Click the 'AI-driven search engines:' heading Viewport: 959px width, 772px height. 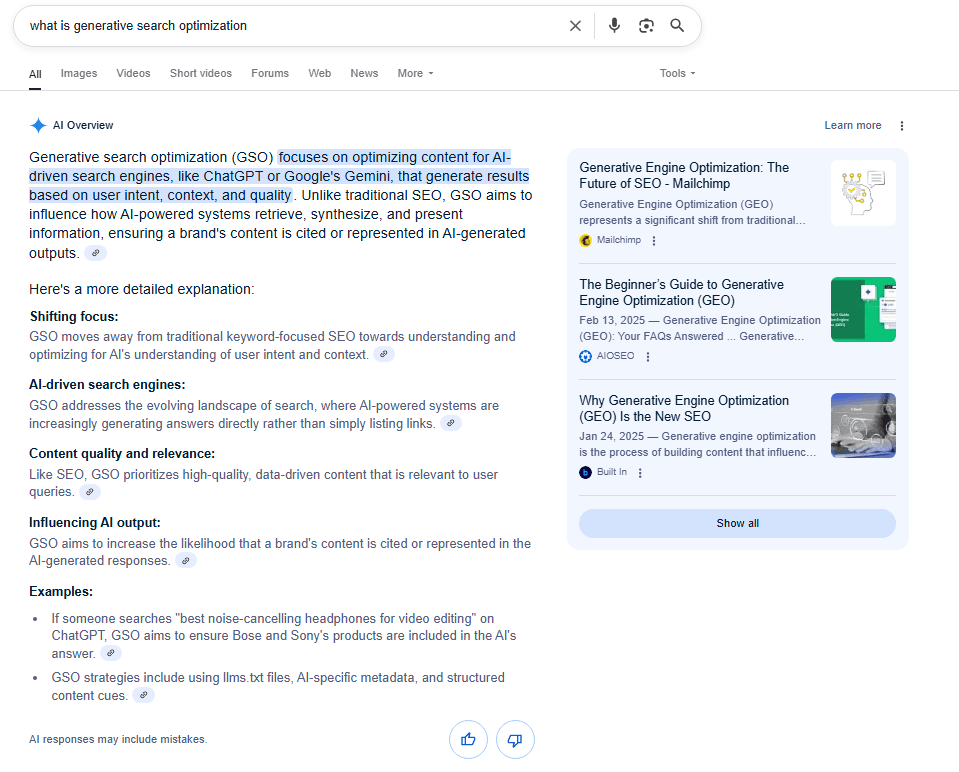(107, 385)
